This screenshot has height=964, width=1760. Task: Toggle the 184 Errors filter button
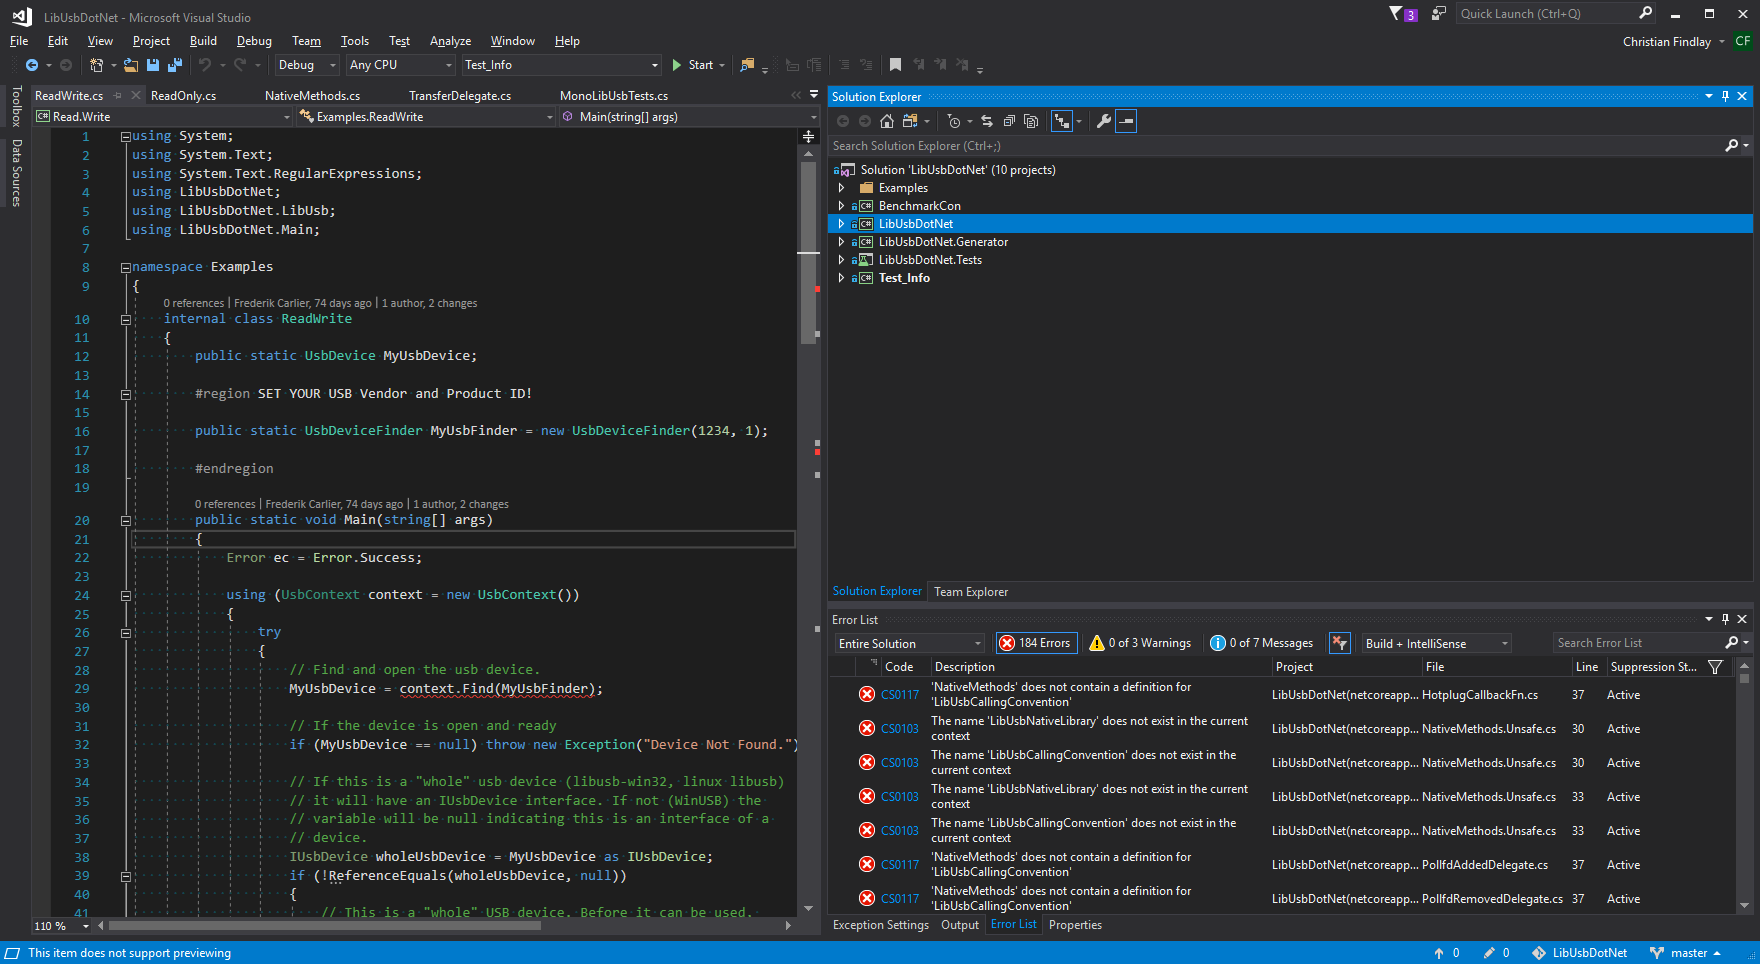click(x=1036, y=643)
